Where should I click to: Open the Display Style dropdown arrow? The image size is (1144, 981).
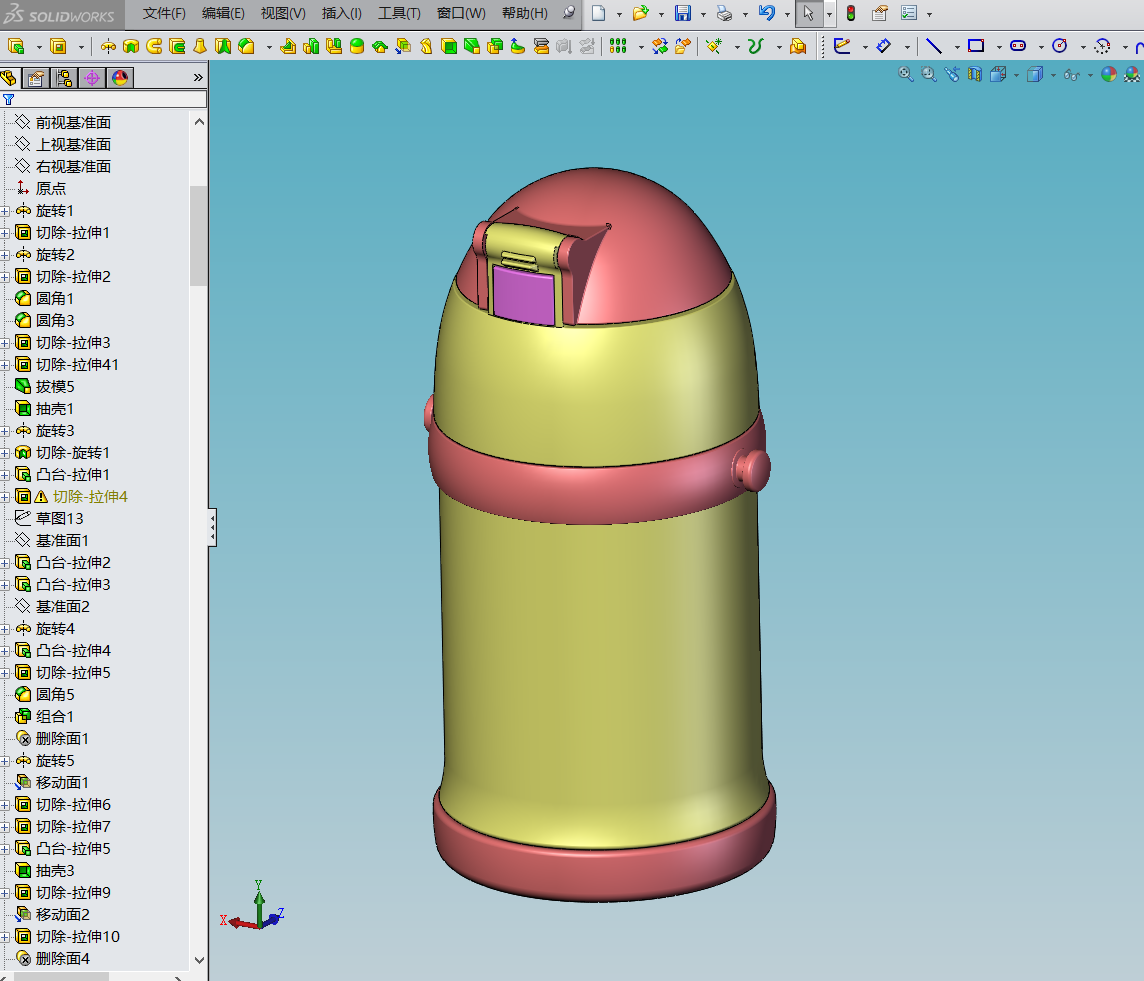(x=1053, y=75)
